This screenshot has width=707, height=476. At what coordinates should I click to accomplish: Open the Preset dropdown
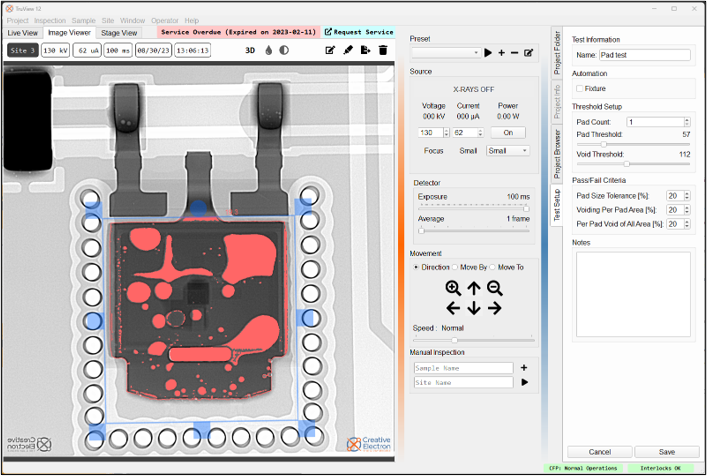tap(446, 53)
